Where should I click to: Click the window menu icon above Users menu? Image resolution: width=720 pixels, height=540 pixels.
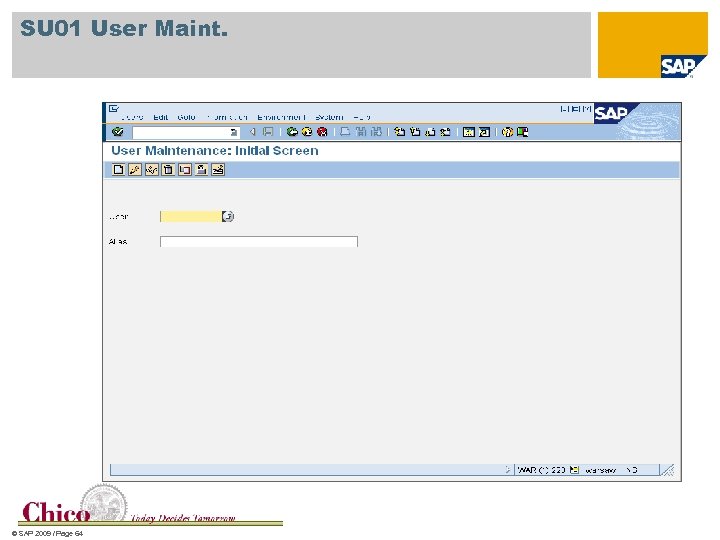tap(113, 108)
